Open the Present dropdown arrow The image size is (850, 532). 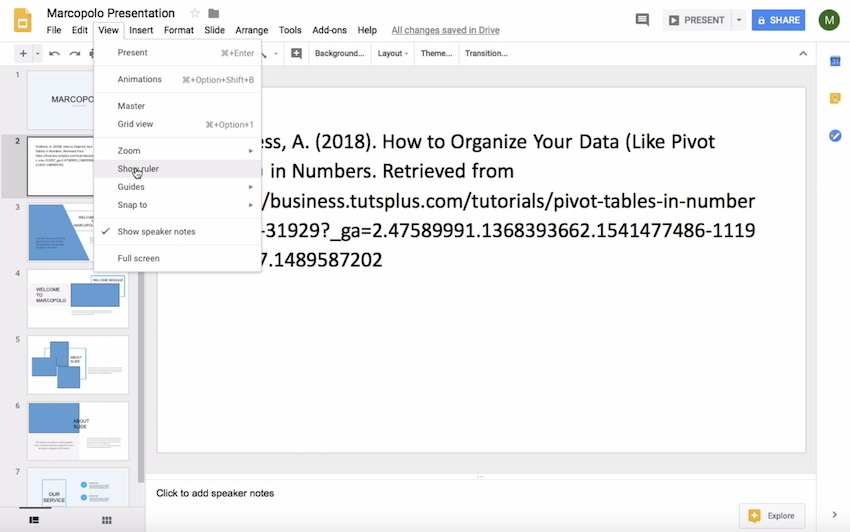tap(739, 20)
